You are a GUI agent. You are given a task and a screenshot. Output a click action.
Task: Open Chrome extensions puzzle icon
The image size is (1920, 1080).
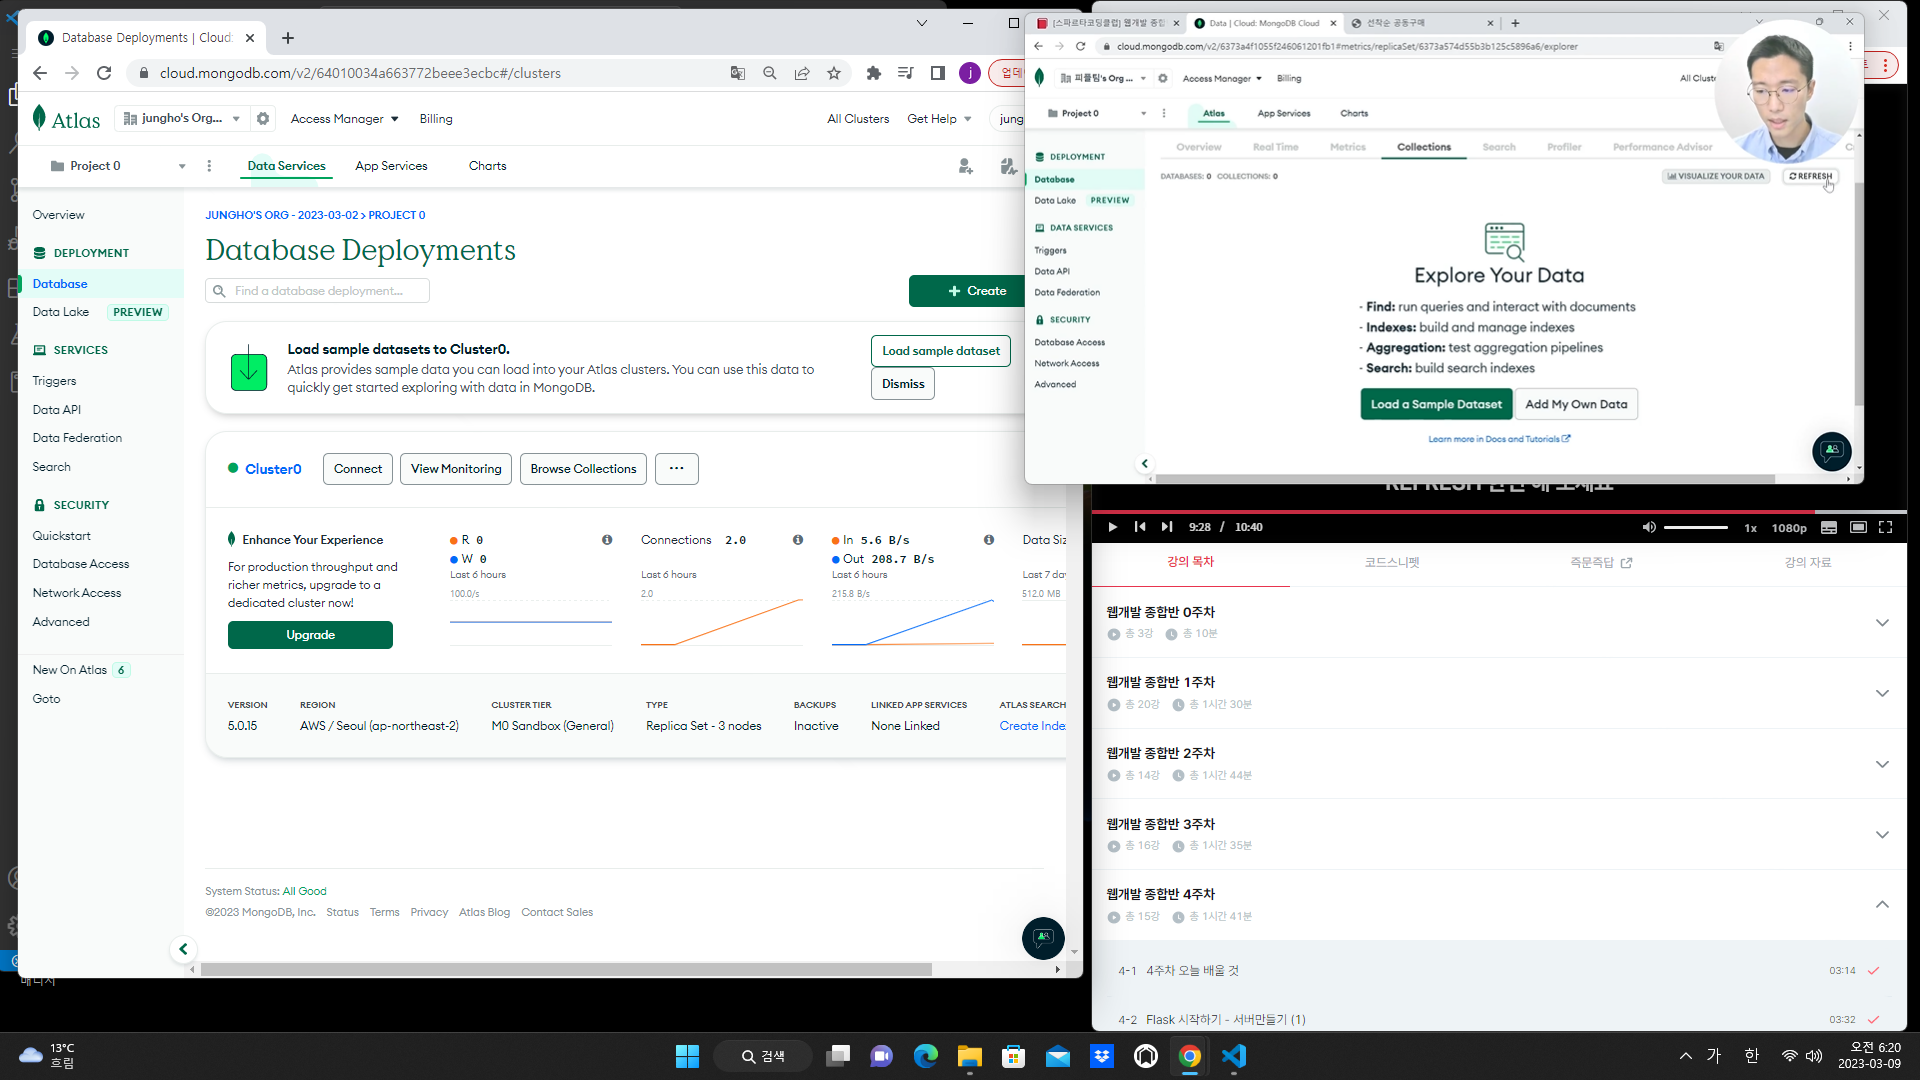pyautogui.click(x=874, y=73)
